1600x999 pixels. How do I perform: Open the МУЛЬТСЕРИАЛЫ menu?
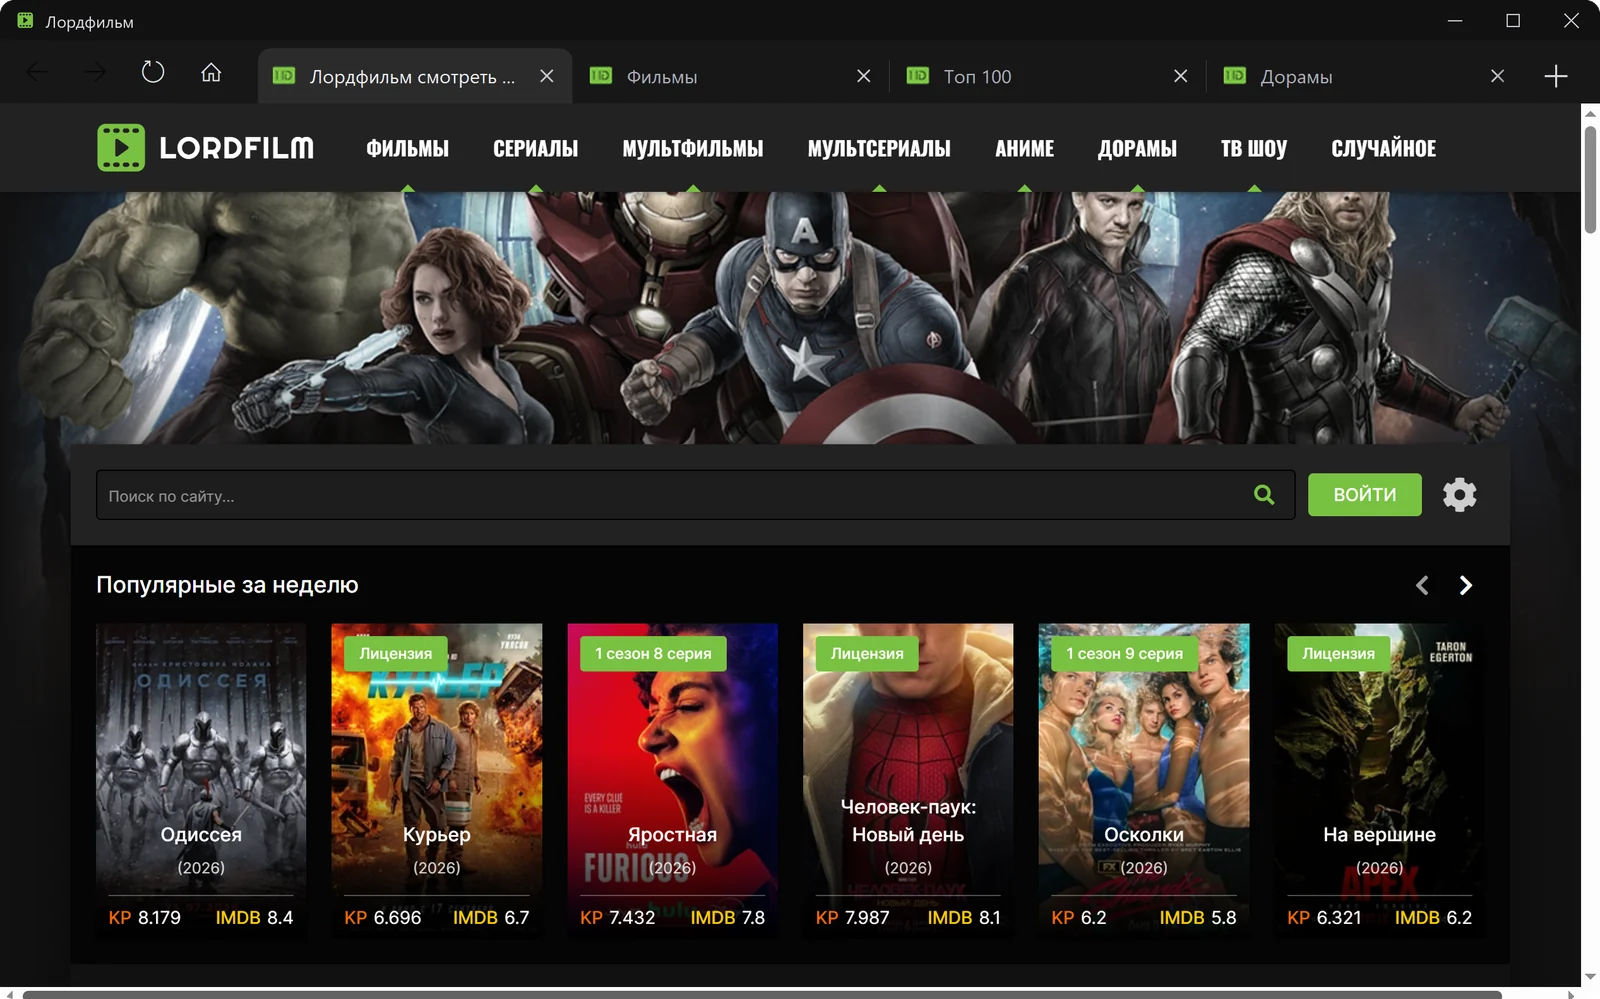point(879,148)
